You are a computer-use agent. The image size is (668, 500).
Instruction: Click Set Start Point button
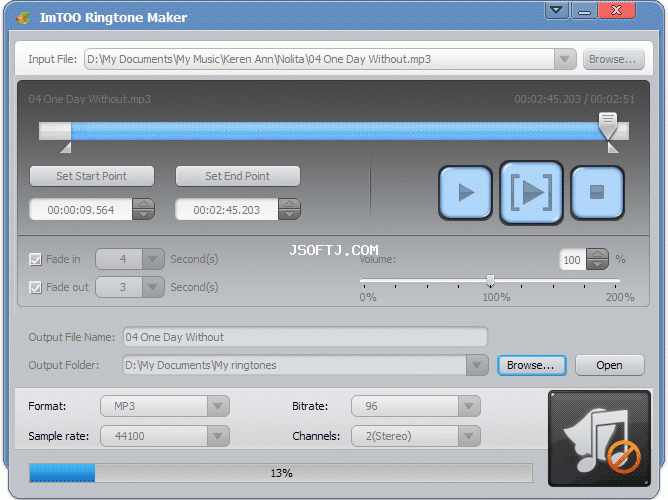tap(92, 176)
